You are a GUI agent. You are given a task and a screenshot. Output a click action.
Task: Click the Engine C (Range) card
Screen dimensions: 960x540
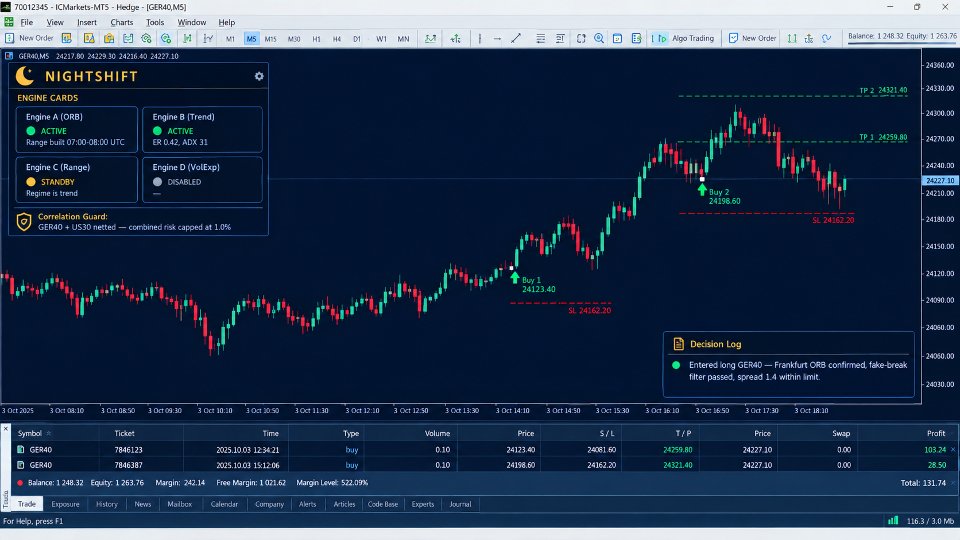click(x=77, y=179)
